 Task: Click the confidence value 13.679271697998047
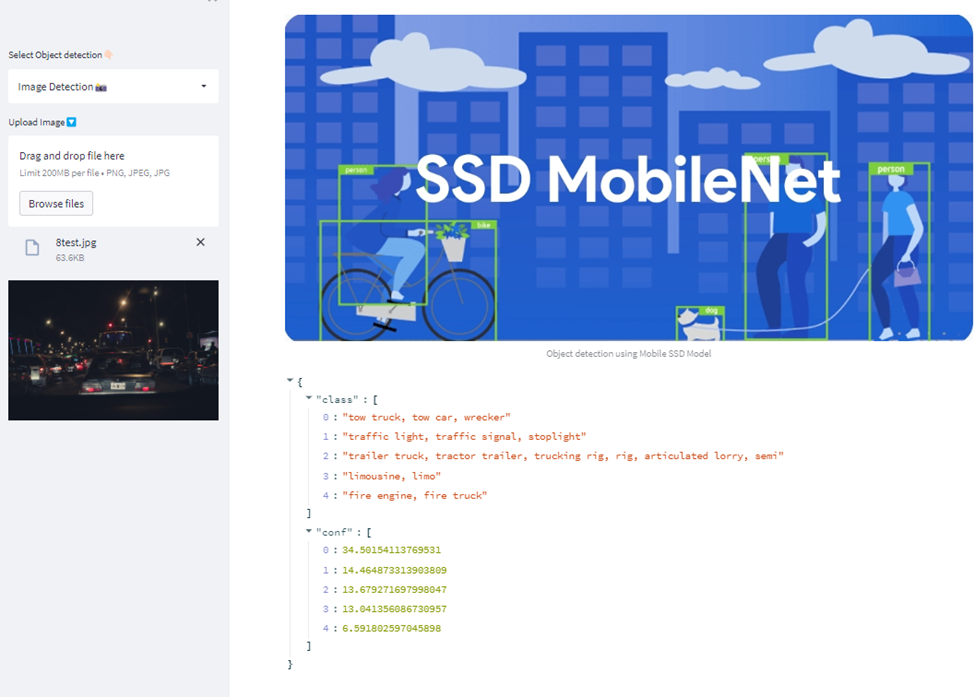coord(394,589)
